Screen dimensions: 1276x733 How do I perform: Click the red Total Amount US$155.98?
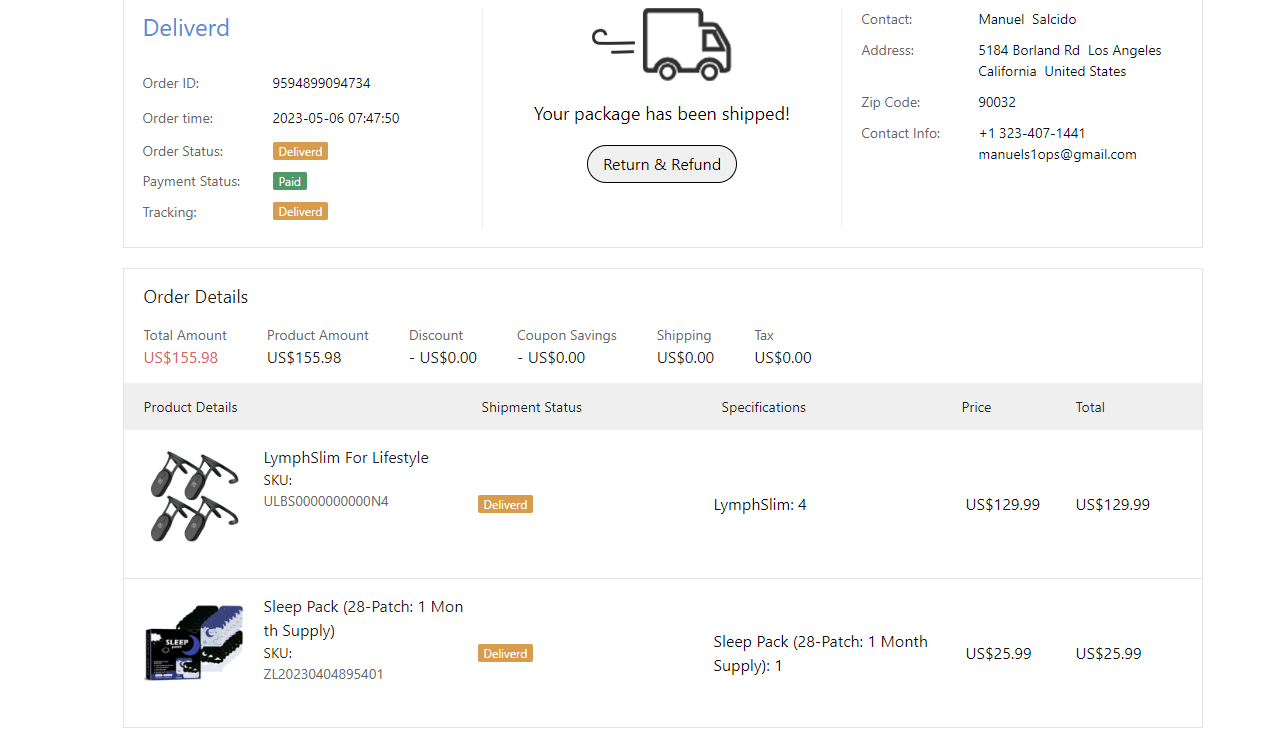tap(180, 358)
